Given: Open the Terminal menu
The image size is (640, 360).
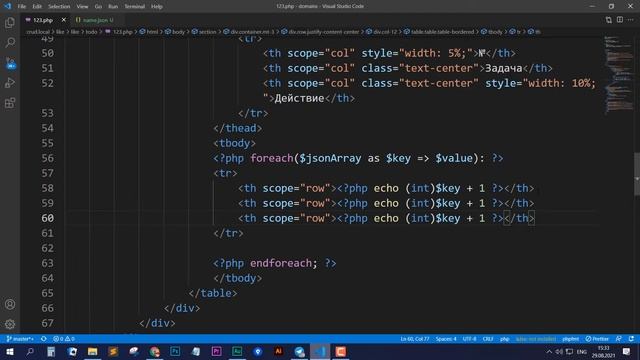Looking at the screenshot, I should (134, 7).
